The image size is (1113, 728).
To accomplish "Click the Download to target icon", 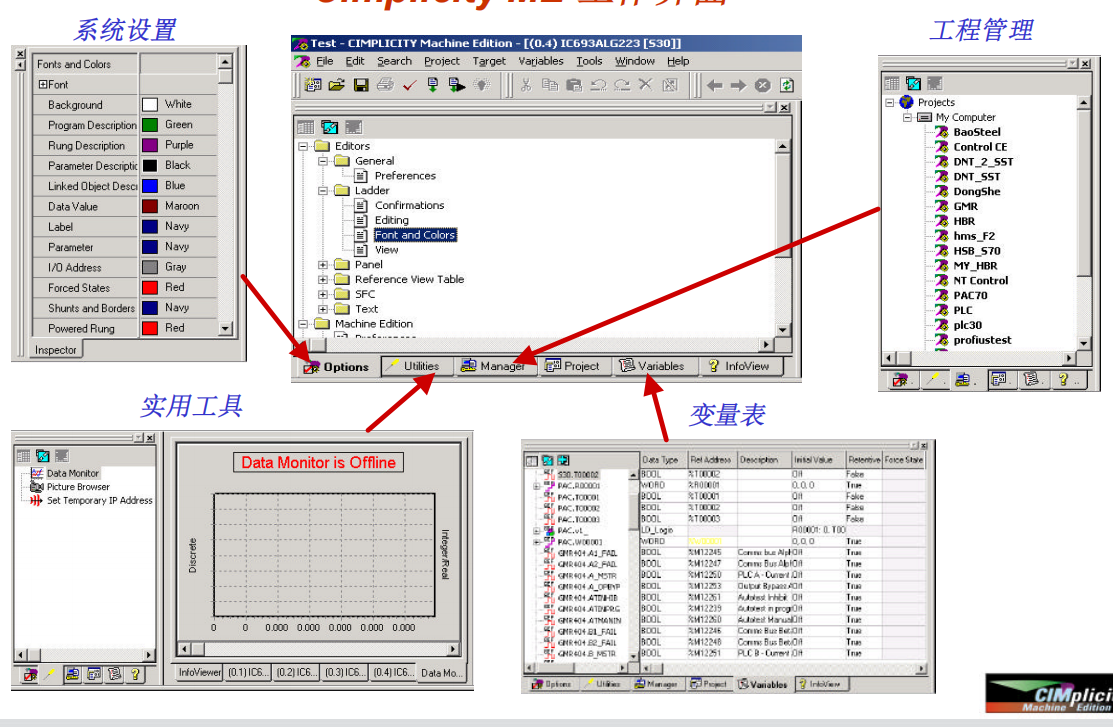I will [432, 85].
